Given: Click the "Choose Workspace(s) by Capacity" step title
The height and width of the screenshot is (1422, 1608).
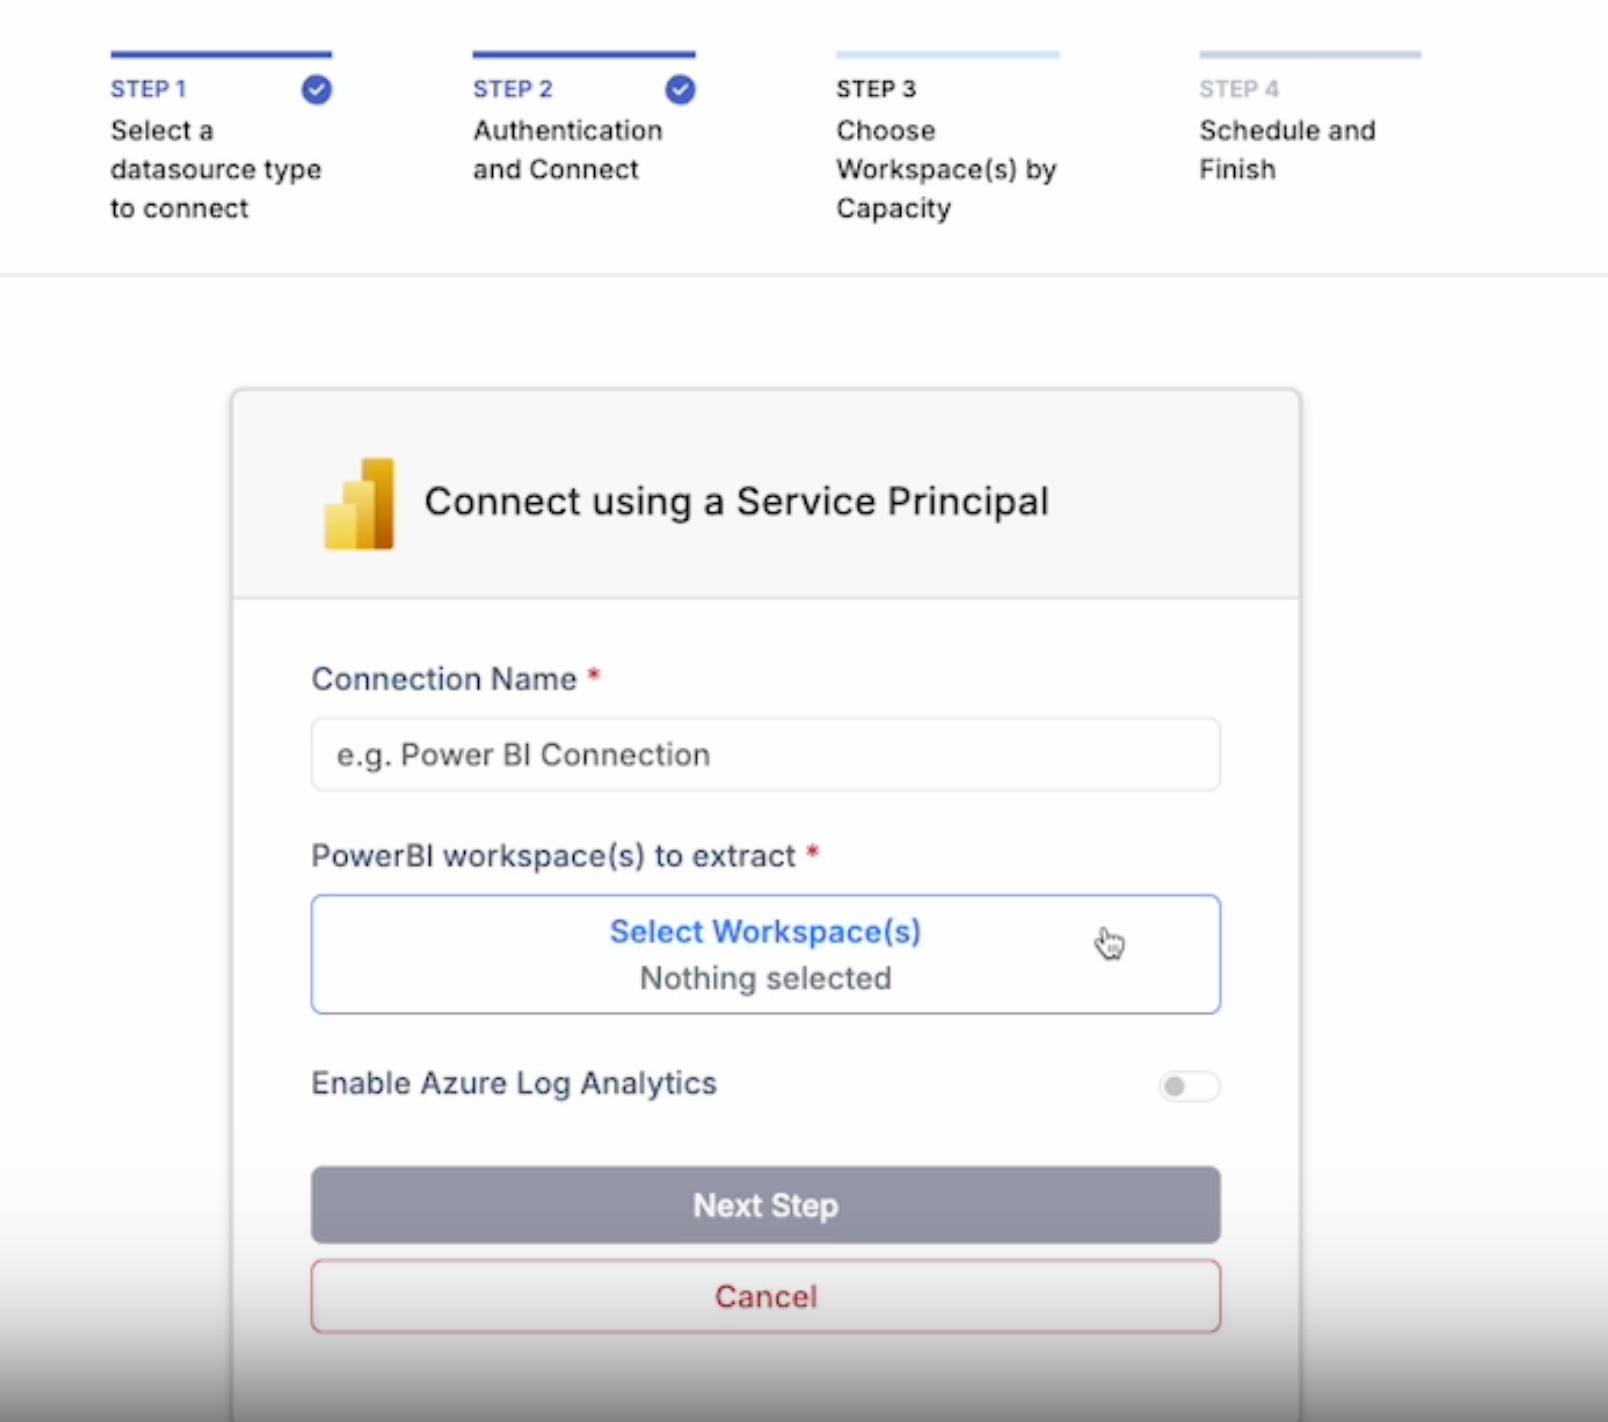Looking at the screenshot, I should point(946,169).
